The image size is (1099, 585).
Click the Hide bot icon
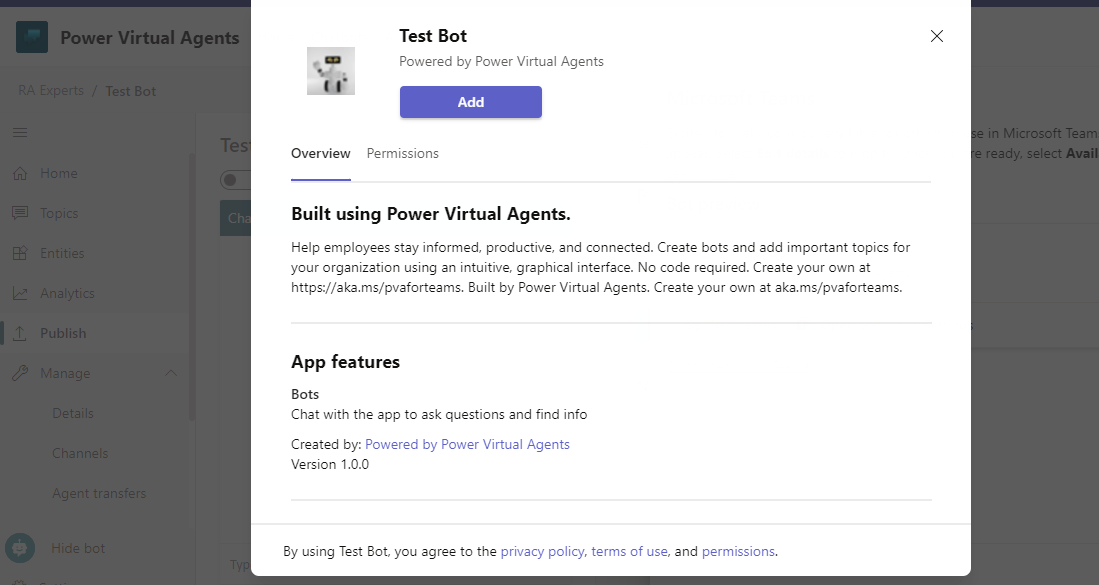[x=22, y=548]
